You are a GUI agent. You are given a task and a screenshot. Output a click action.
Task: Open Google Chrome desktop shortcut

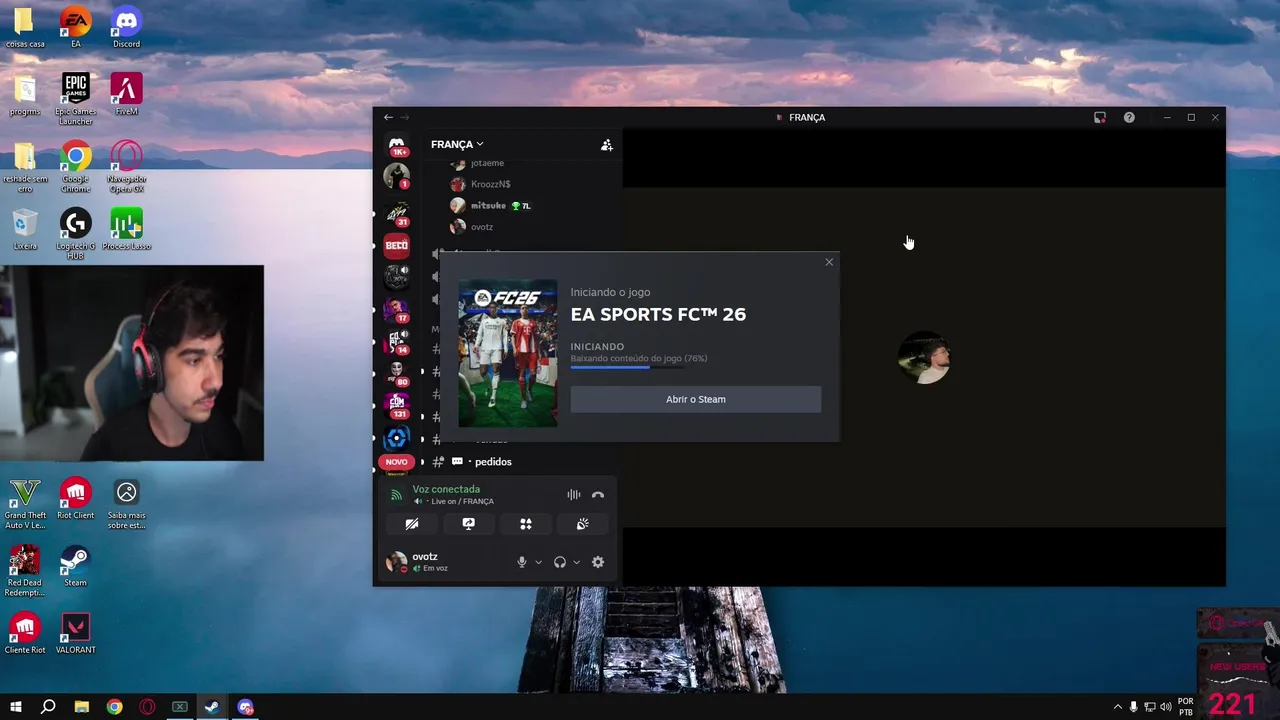click(76, 166)
